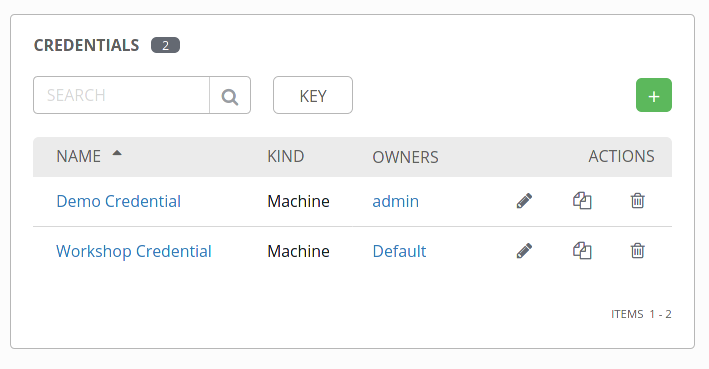
Task: Focus the credentials search field
Action: pos(122,95)
